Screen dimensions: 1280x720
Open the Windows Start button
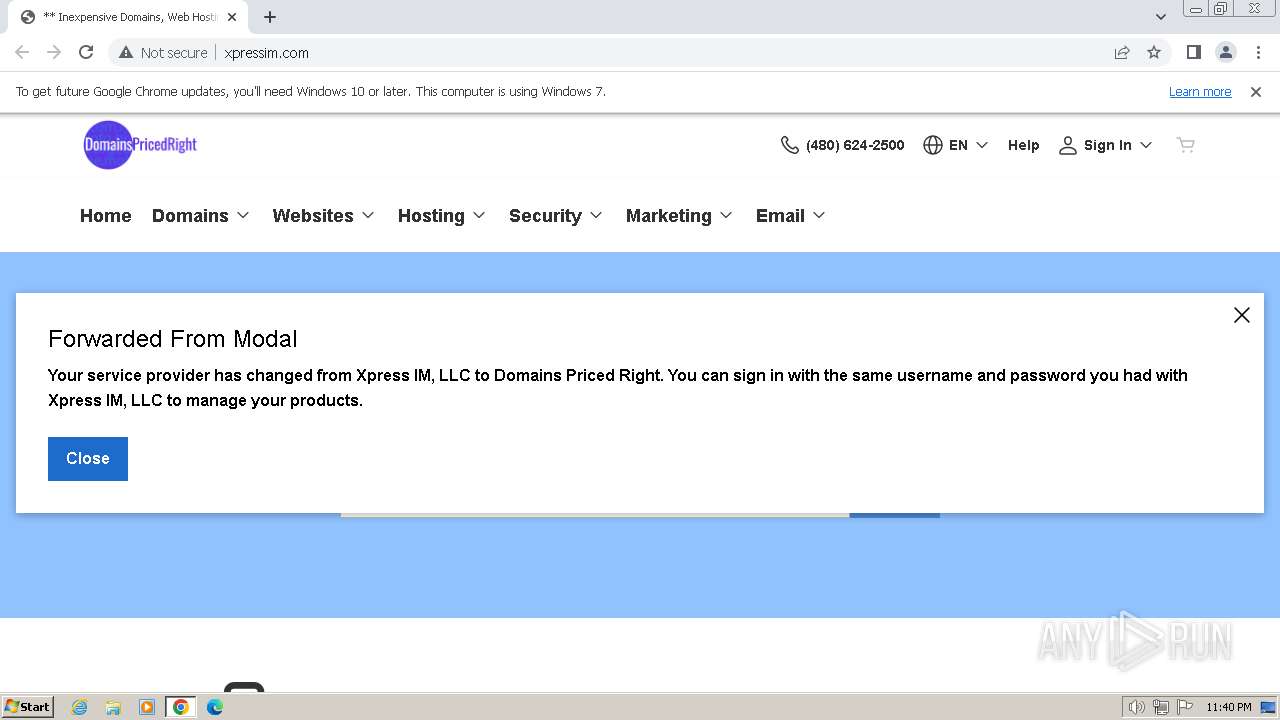pyautogui.click(x=28, y=707)
